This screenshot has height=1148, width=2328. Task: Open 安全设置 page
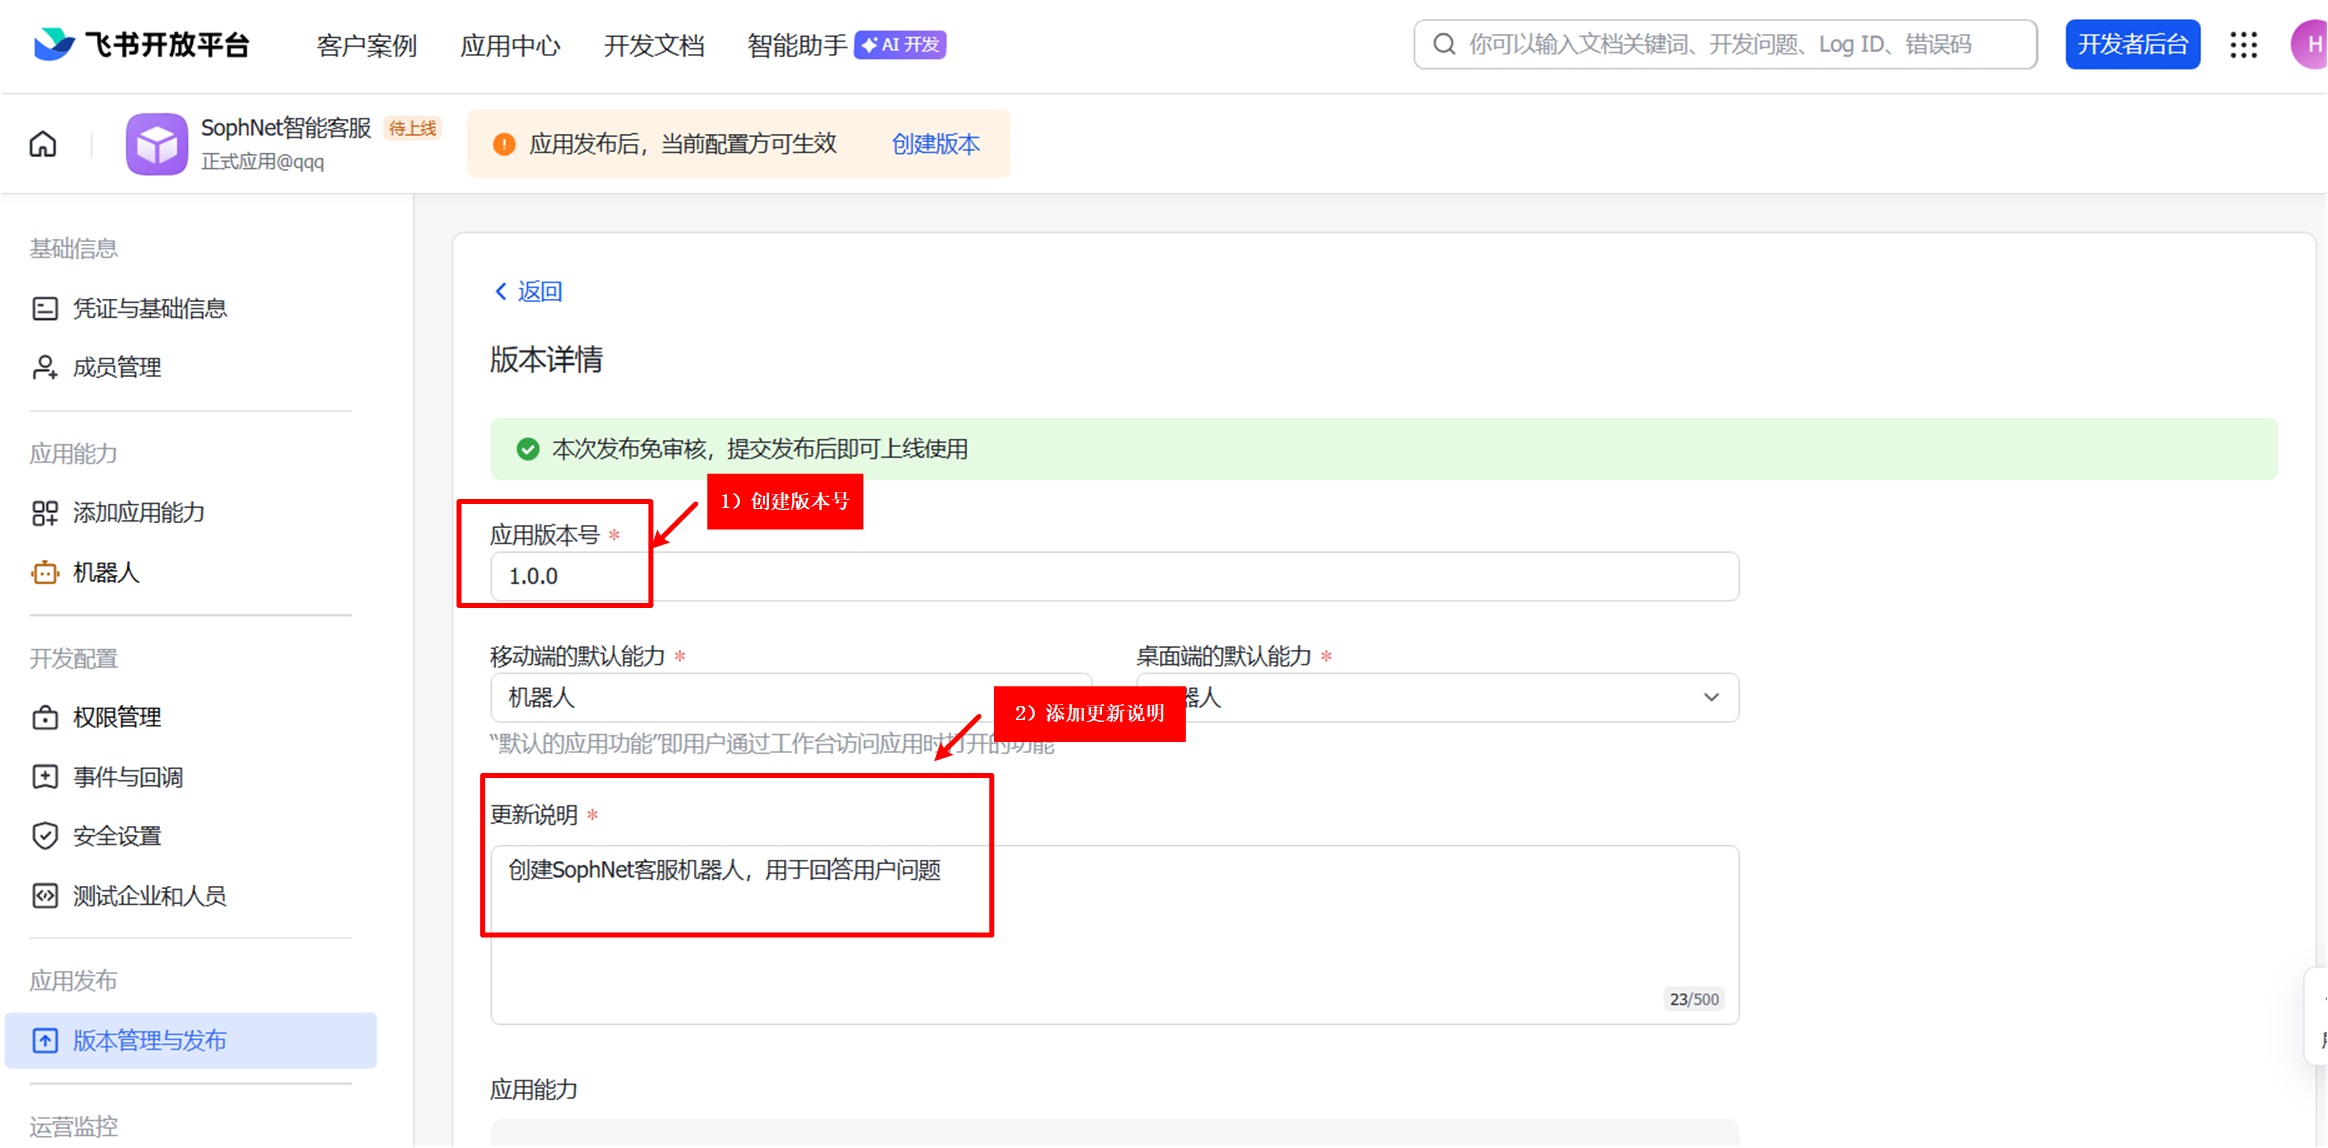tap(116, 836)
